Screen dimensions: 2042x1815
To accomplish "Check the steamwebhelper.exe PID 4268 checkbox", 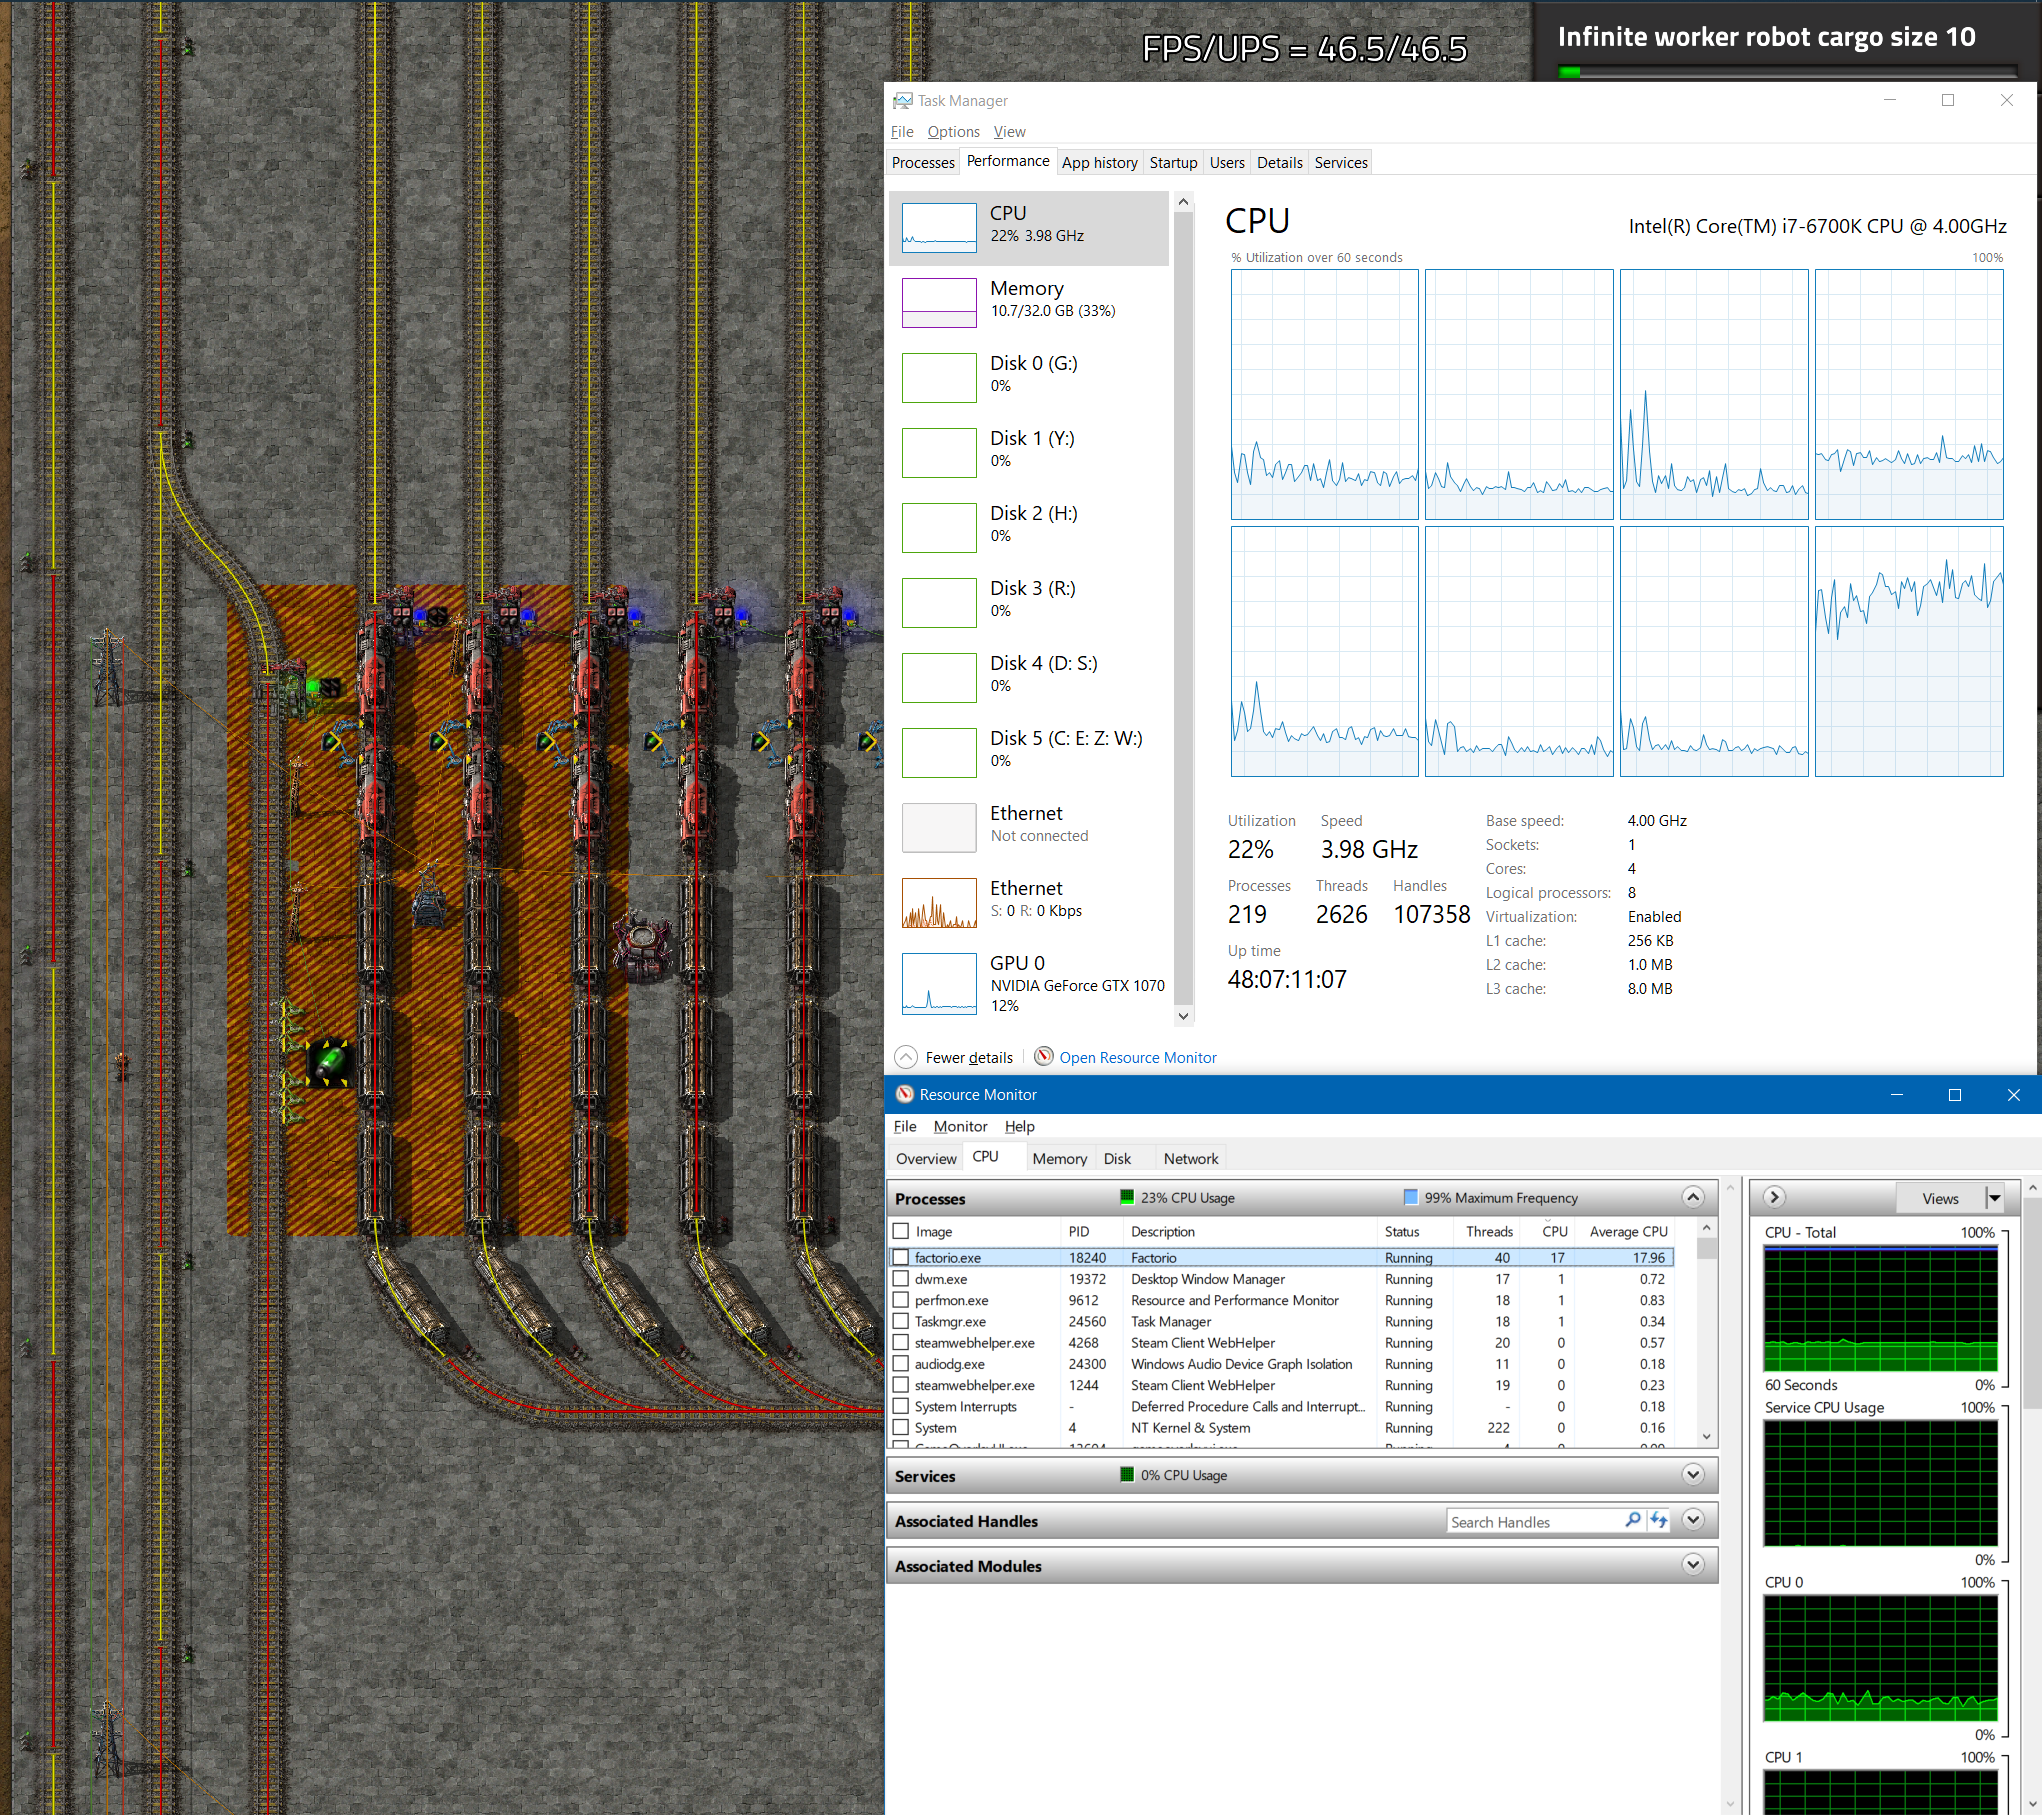I will coord(901,1342).
